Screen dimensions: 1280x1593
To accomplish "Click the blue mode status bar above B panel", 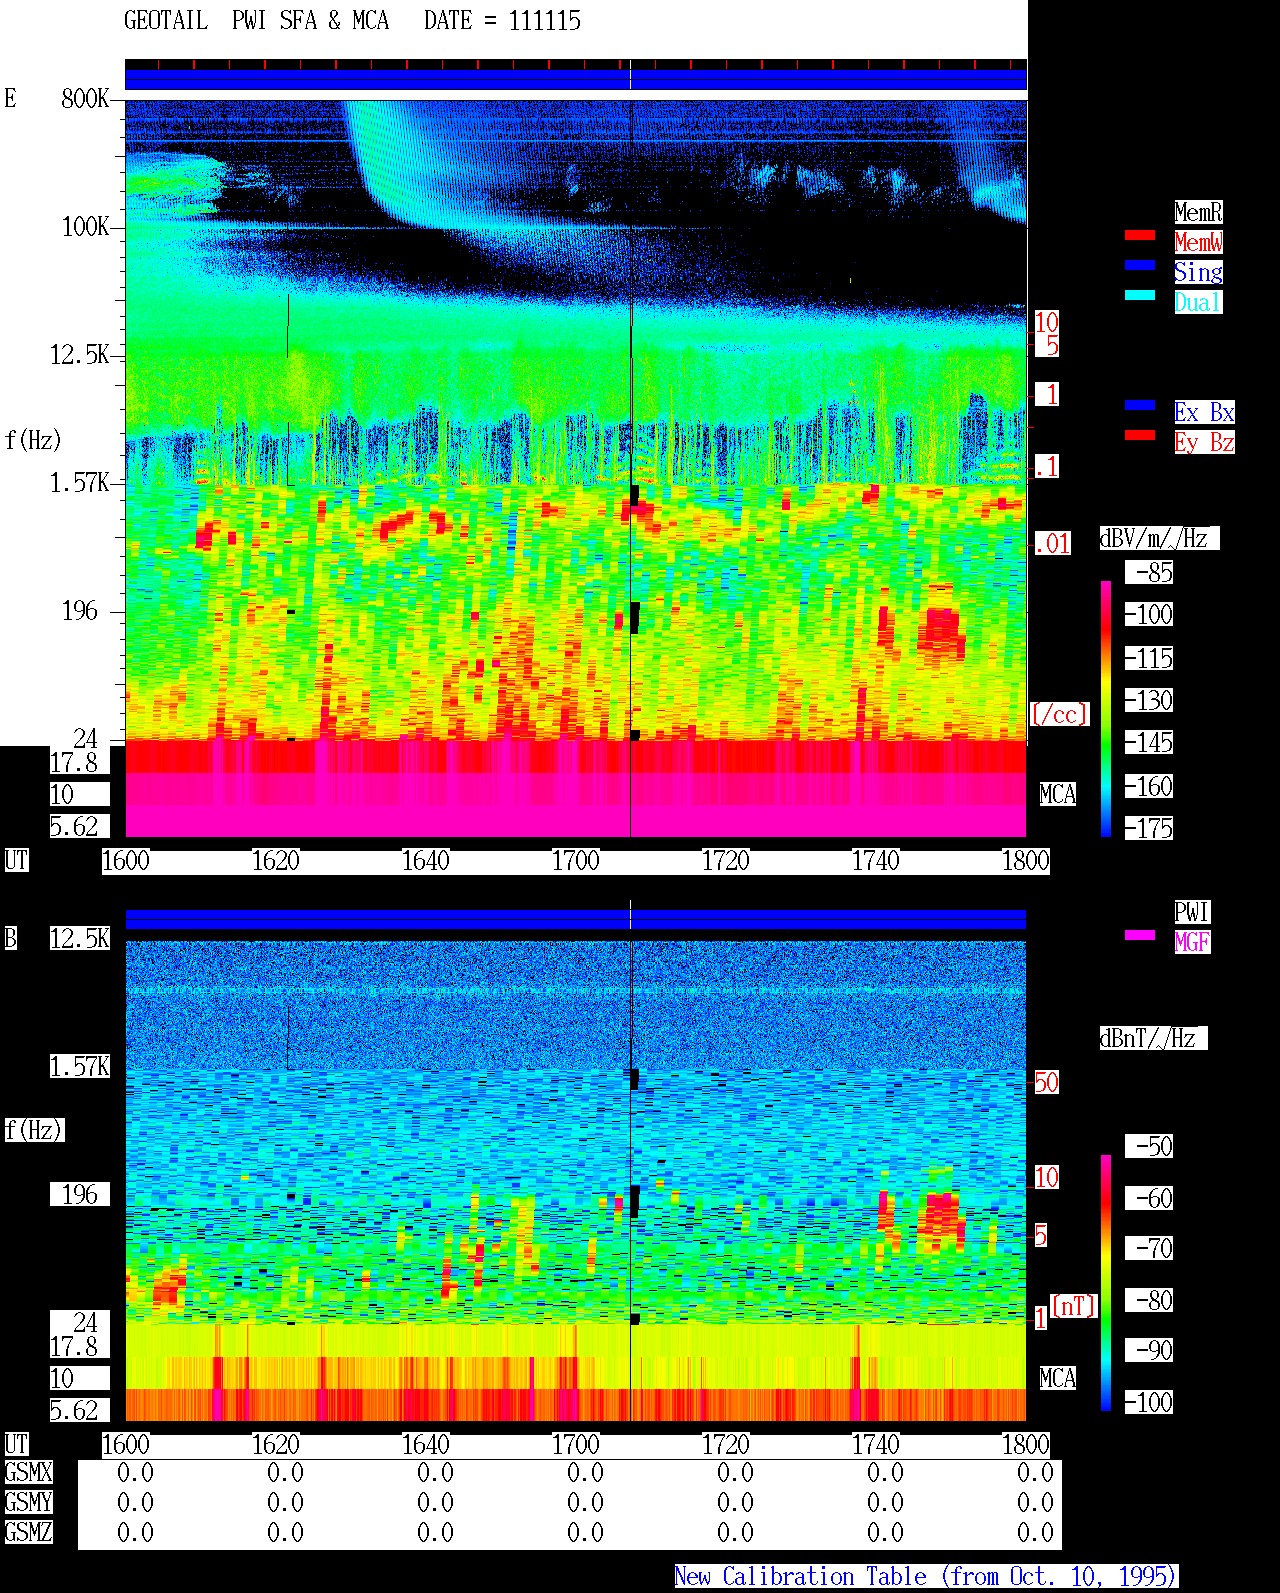I will [x=576, y=919].
